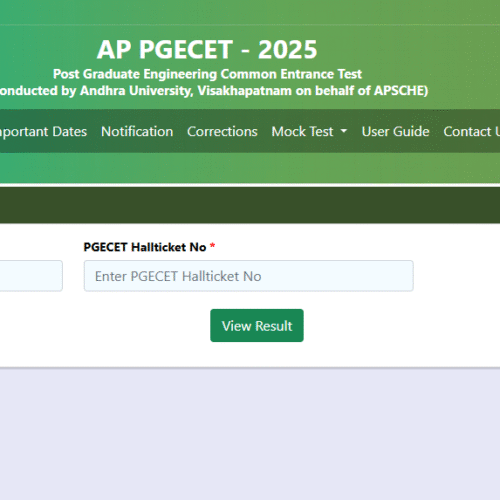This screenshot has height=500, width=500.
Task: Click the partially visible input field on the left
Action: point(31,276)
